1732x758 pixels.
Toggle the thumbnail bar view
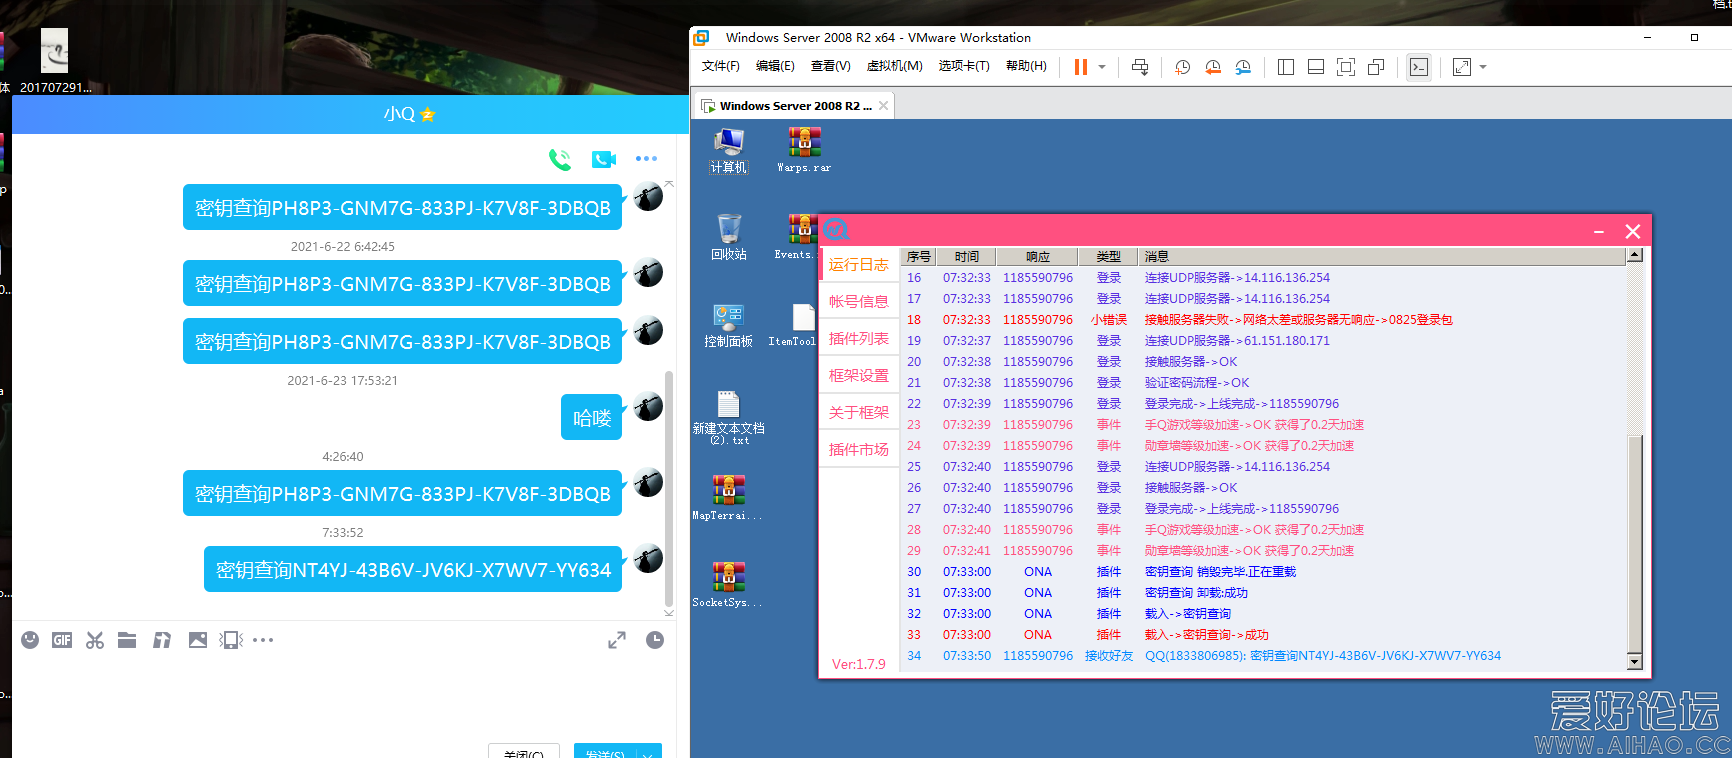pos(1316,67)
